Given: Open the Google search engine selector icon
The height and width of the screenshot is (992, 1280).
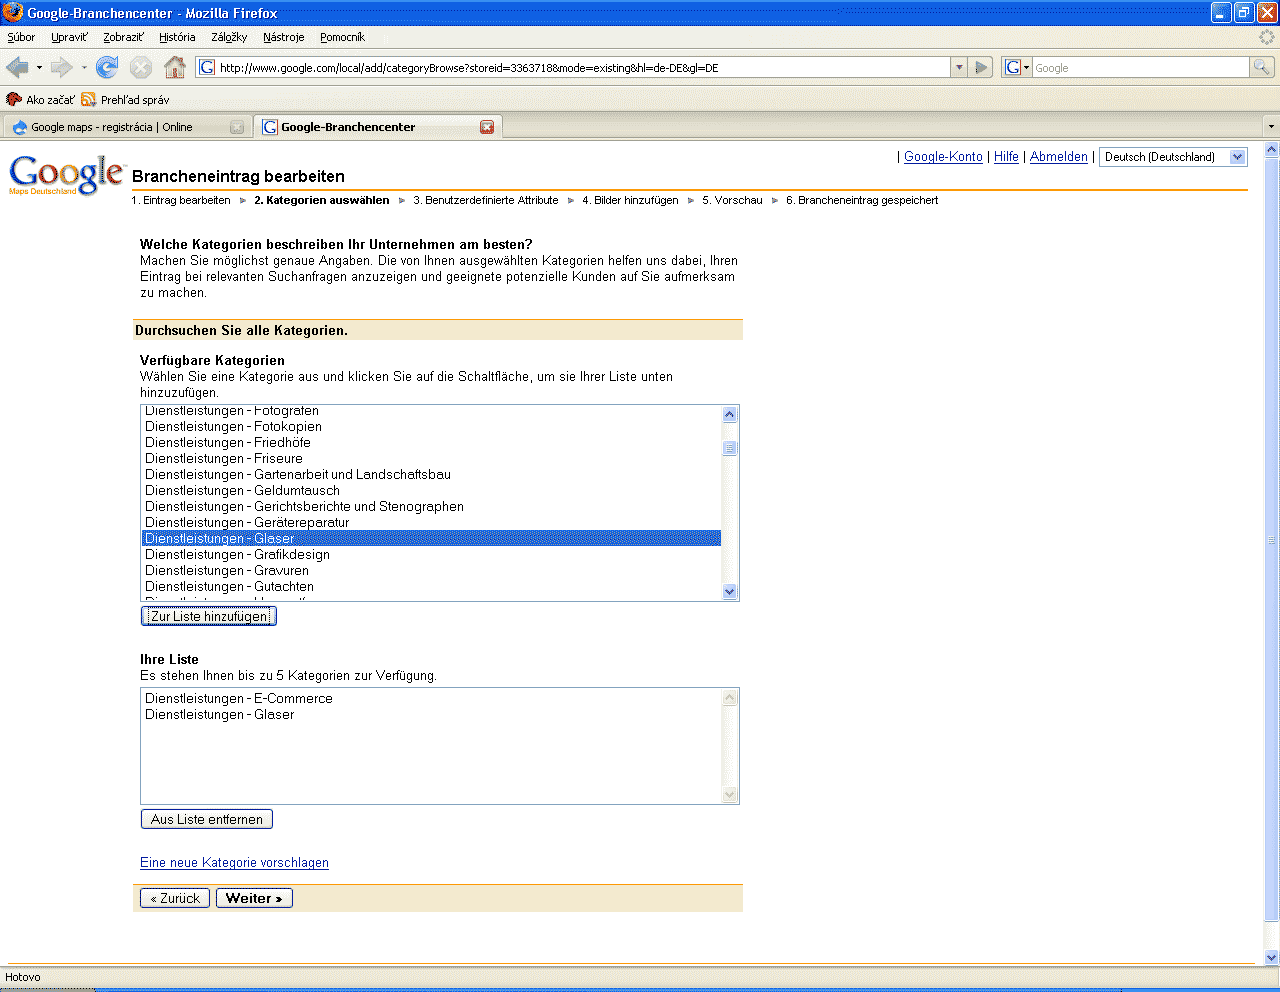Looking at the screenshot, I should tap(1017, 67).
